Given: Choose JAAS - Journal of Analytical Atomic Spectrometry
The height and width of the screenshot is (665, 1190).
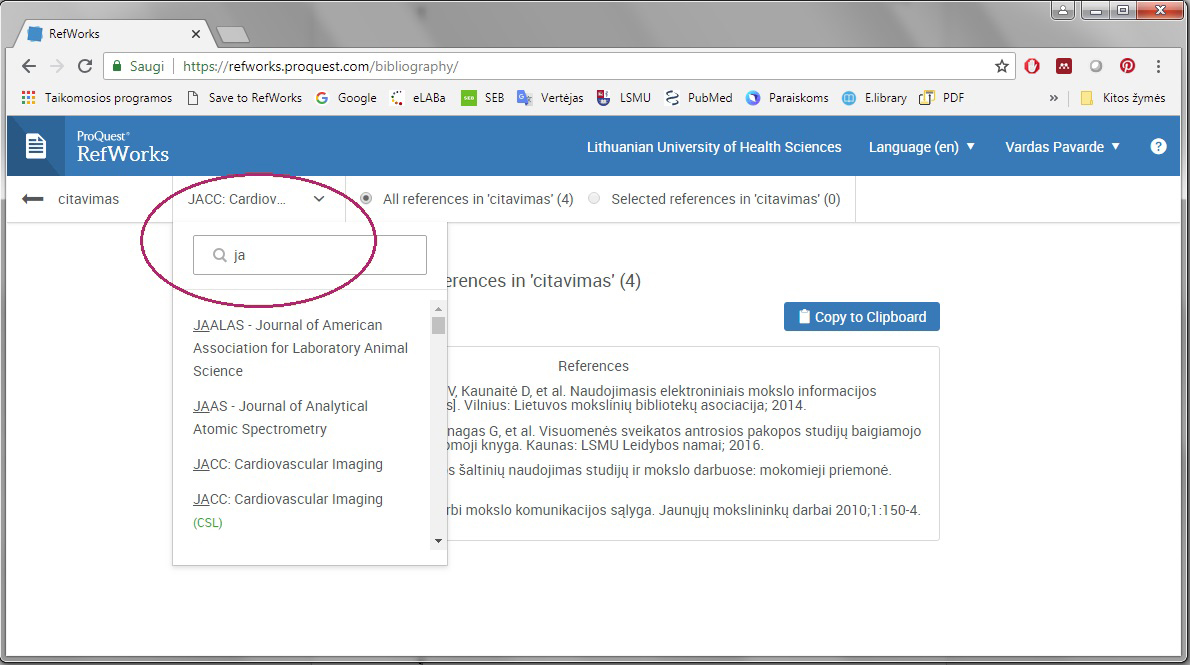Looking at the screenshot, I should (280, 417).
